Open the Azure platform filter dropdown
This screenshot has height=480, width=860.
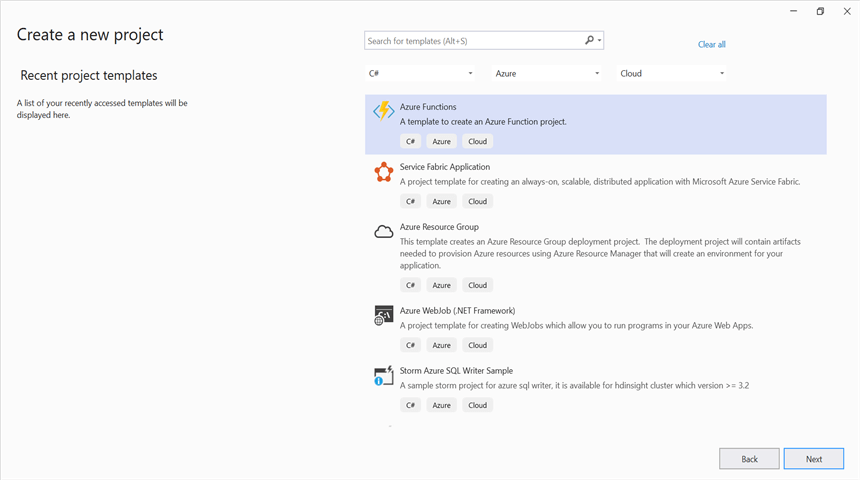(546, 74)
